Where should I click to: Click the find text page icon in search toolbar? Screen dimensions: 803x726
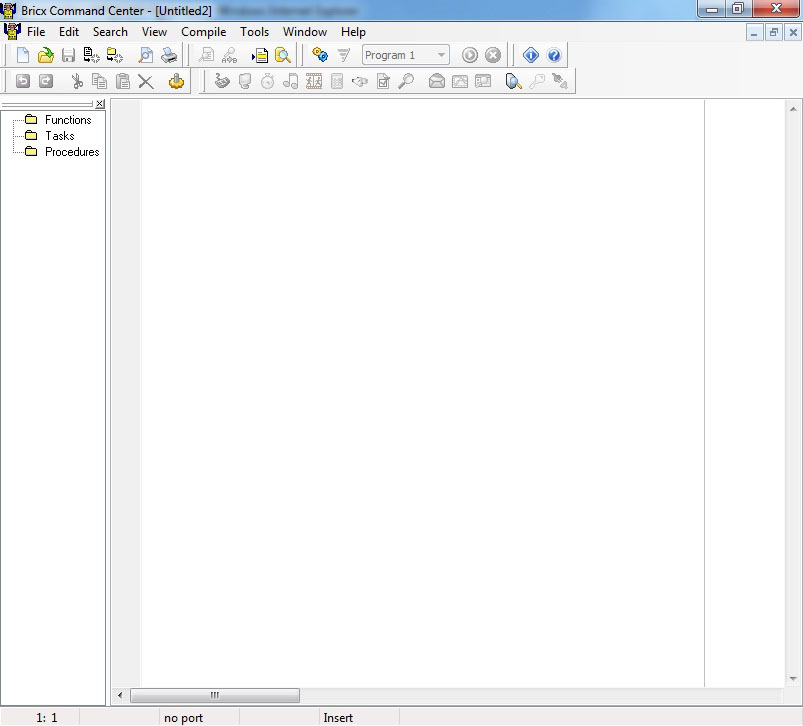[206, 55]
